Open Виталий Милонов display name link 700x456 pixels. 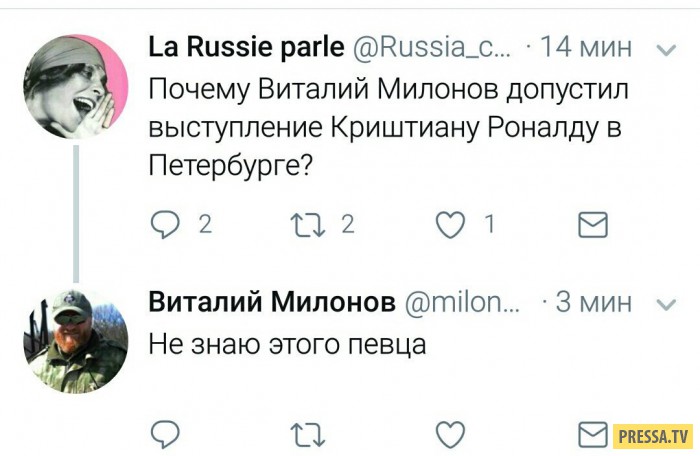tap(272, 302)
